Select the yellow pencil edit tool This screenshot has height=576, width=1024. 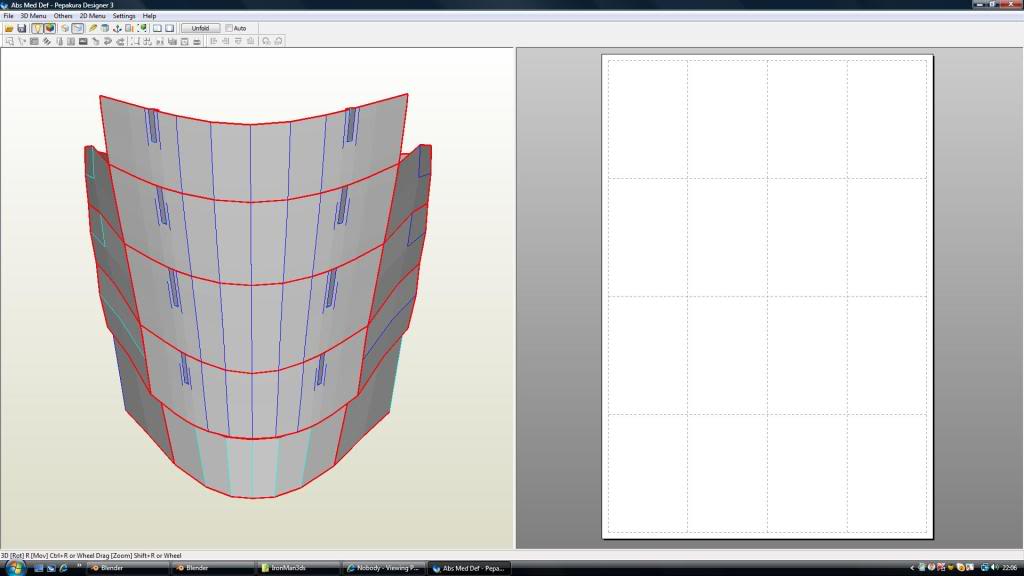pyautogui.click(x=93, y=28)
